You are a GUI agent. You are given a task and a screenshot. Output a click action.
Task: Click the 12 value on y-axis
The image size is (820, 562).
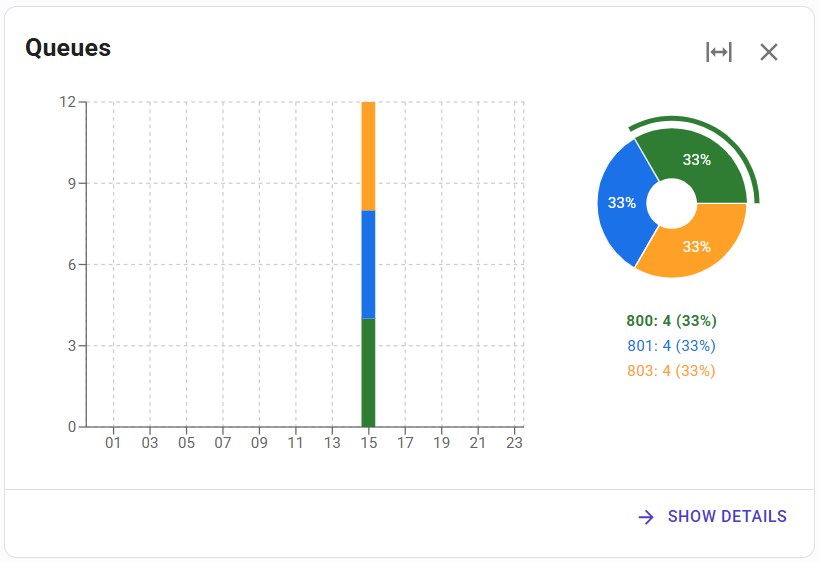[x=67, y=102]
